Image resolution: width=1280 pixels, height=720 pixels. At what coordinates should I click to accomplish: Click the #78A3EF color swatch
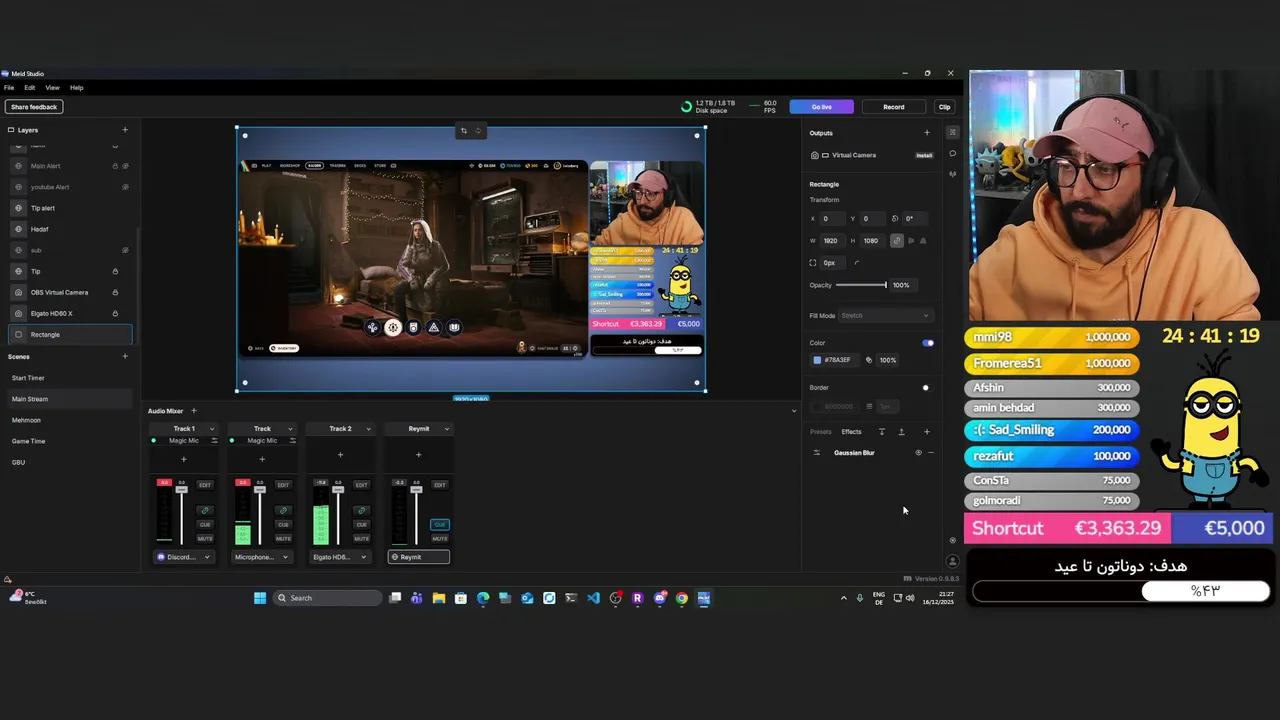coord(817,360)
